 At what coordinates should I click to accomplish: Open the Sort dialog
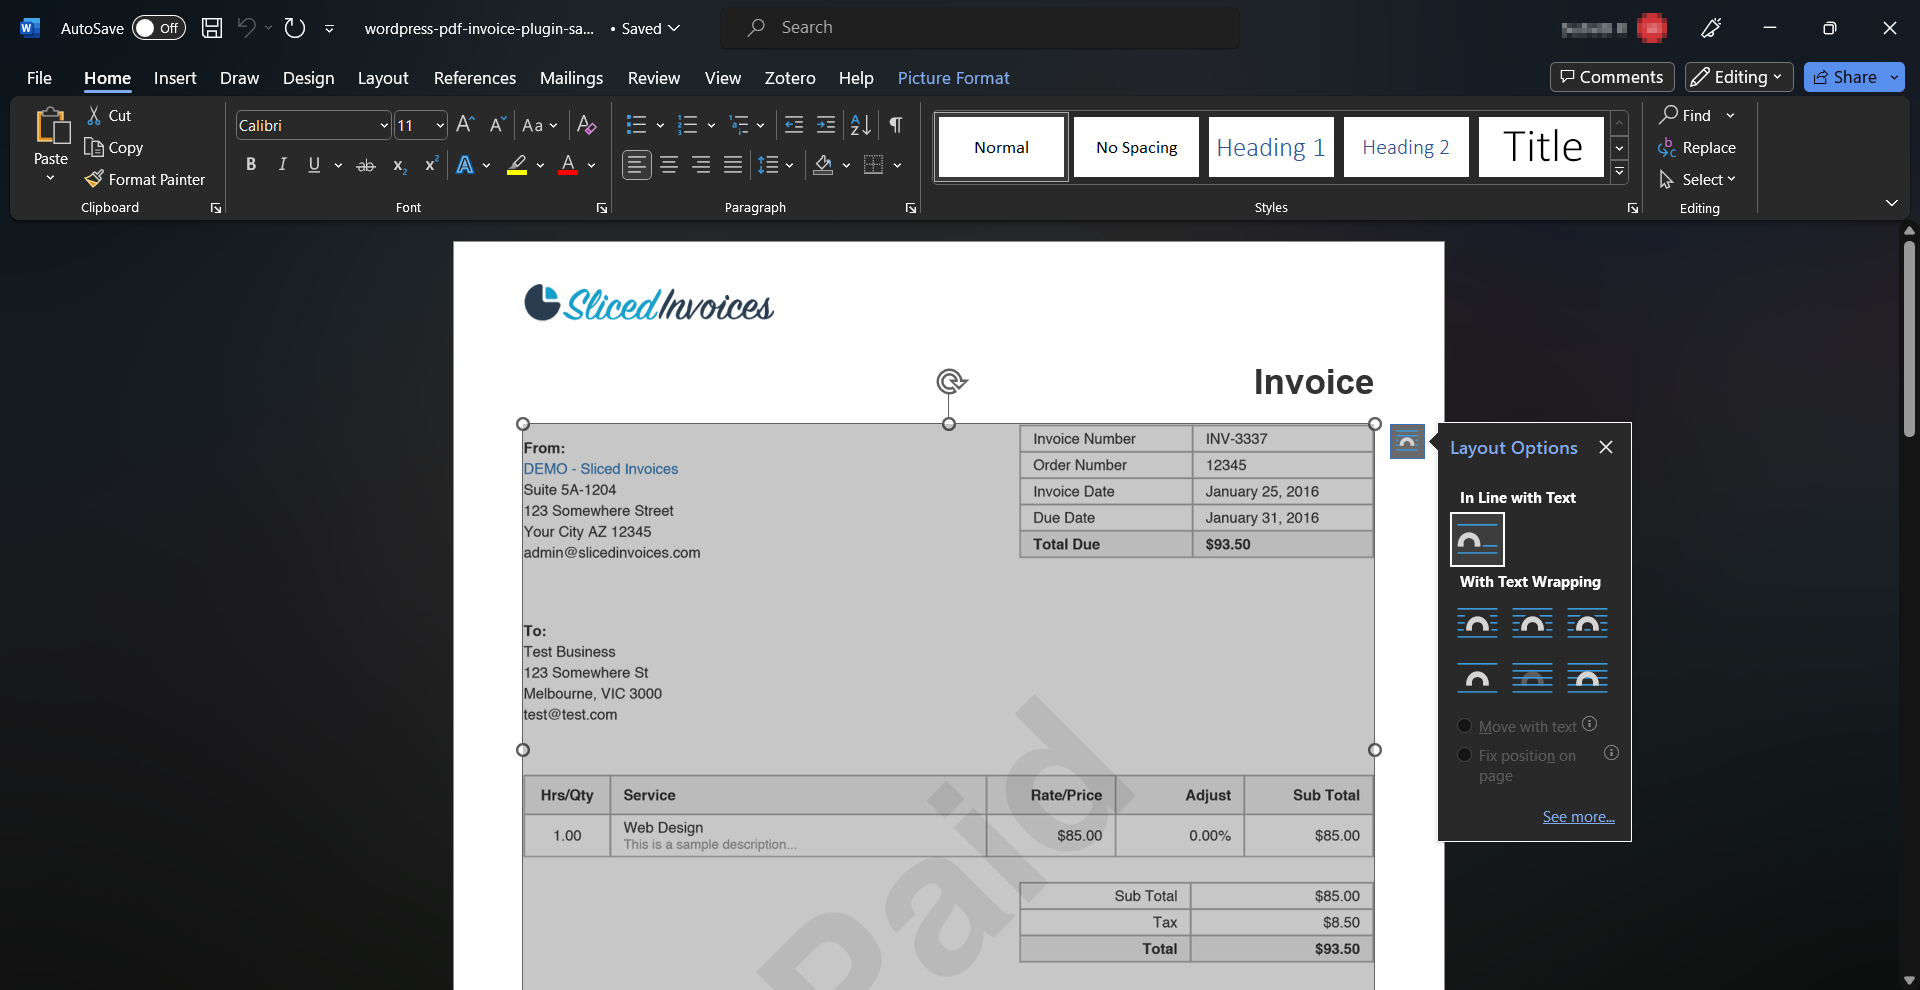tap(860, 125)
